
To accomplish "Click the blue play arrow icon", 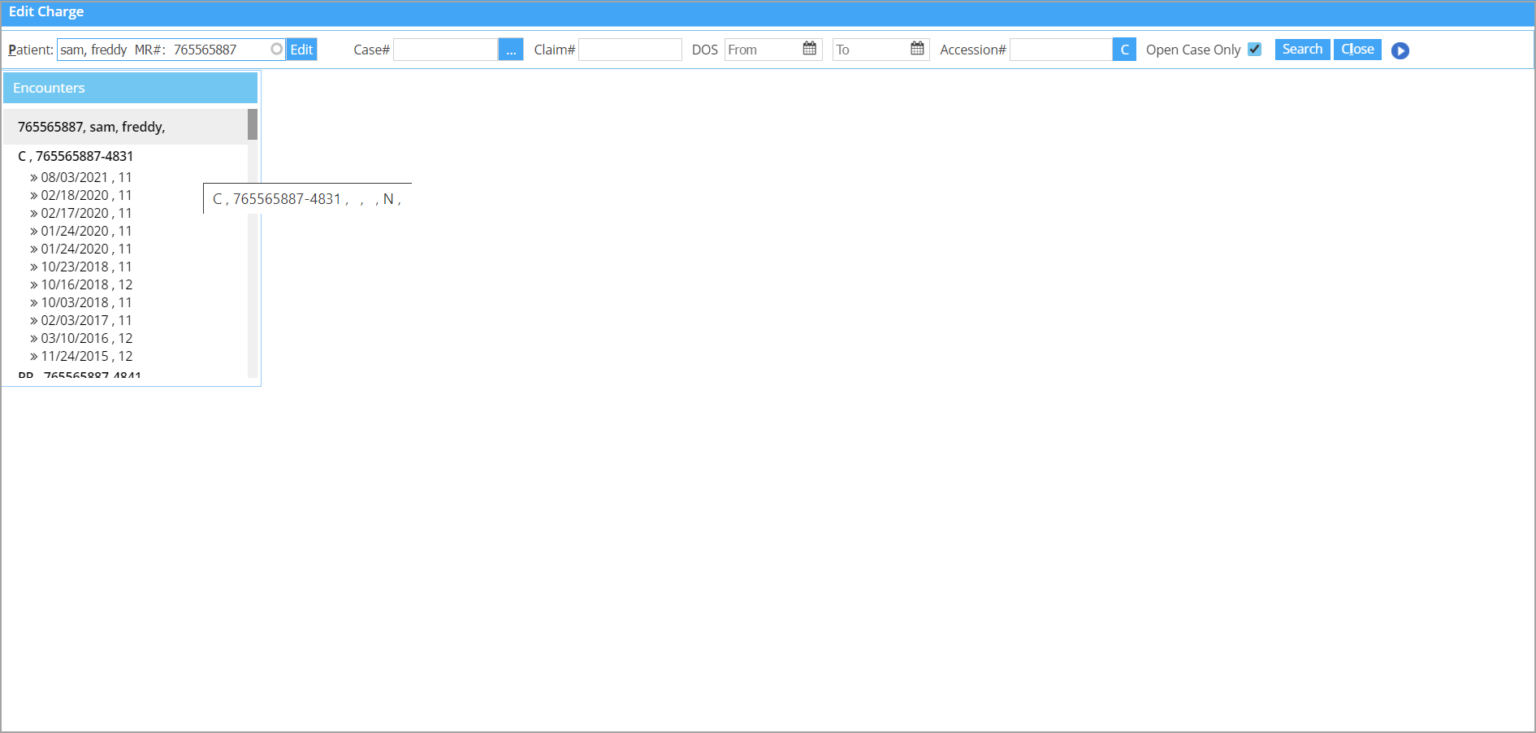I will click(1400, 50).
